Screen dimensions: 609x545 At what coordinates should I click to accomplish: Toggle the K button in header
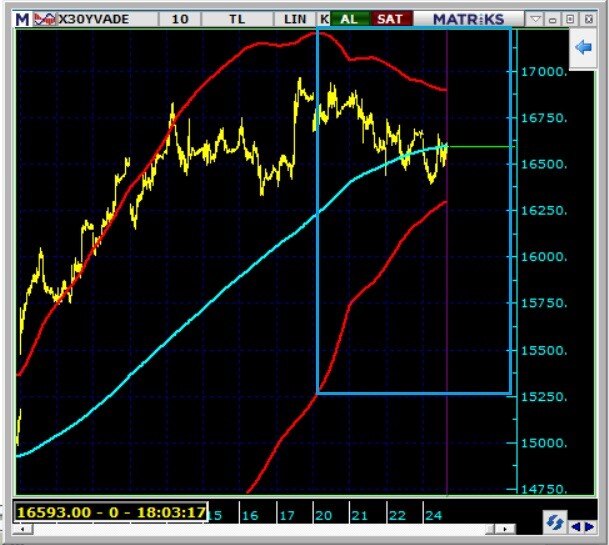[x=324, y=19]
